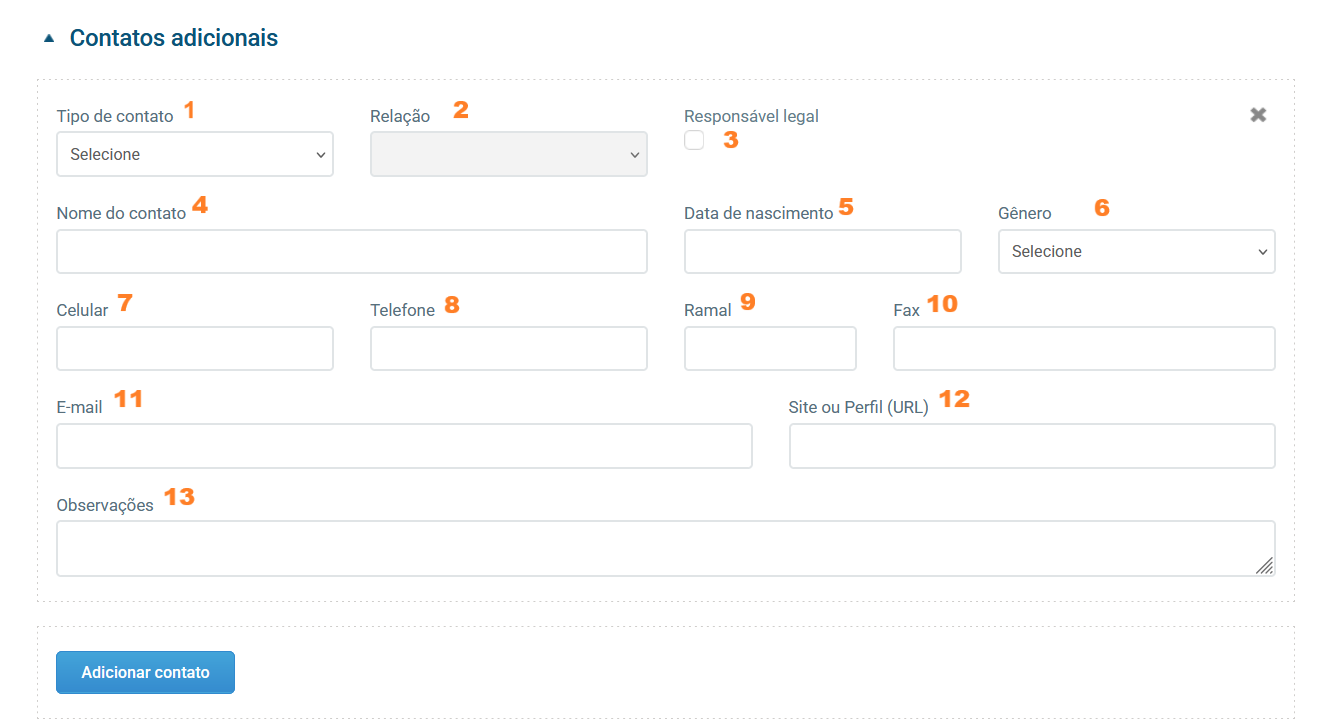Screen dimensions: 1333x724
Task: Check the Responsável legal checkbox
Action: (x=694, y=140)
